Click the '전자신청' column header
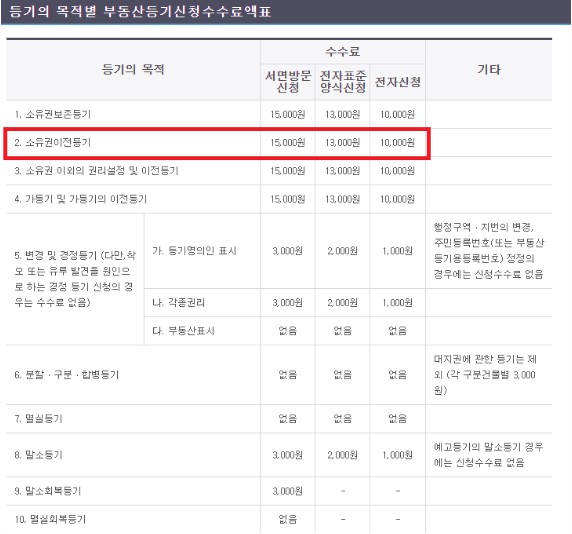572x534 pixels. pyautogui.click(x=398, y=82)
